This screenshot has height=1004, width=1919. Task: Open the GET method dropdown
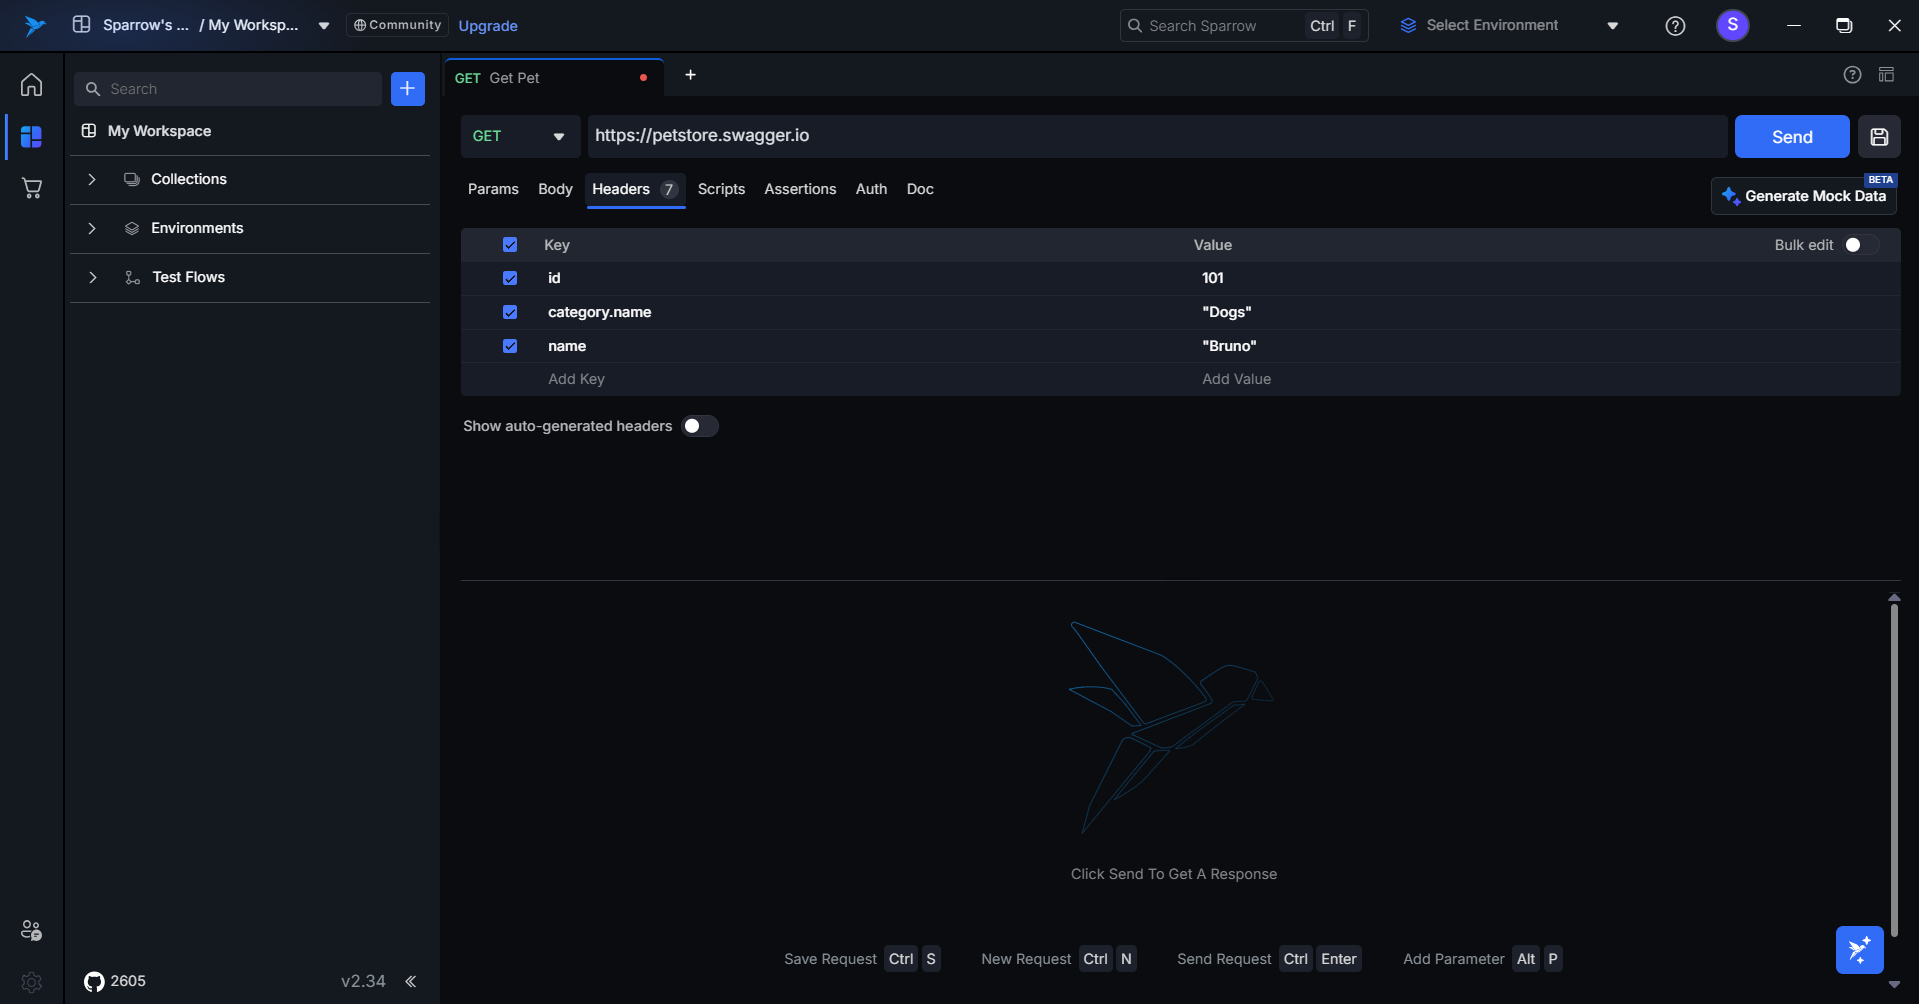point(519,137)
